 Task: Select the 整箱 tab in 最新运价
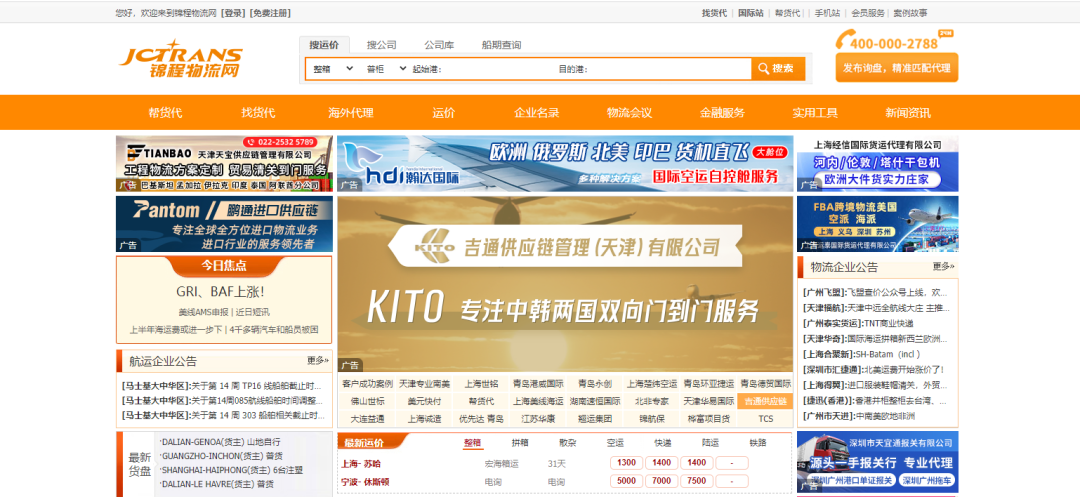click(472, 443)
